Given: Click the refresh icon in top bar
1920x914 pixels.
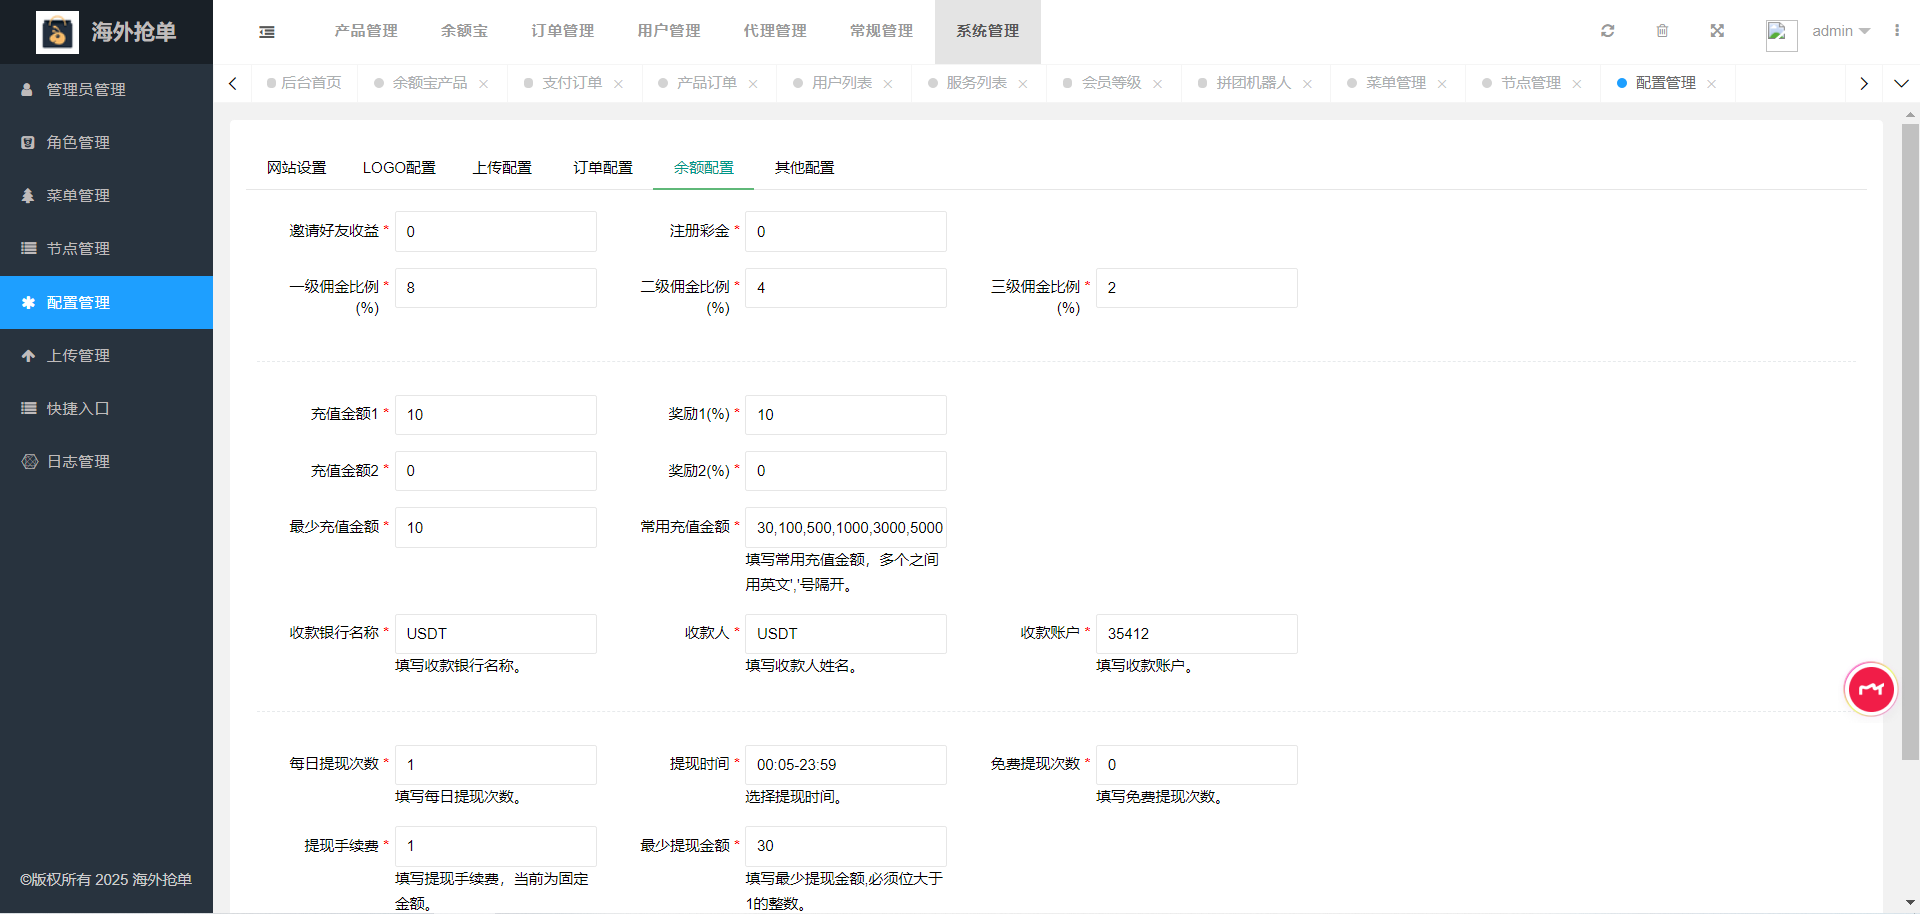Looking at the screenshot, I should [1607, 31].
